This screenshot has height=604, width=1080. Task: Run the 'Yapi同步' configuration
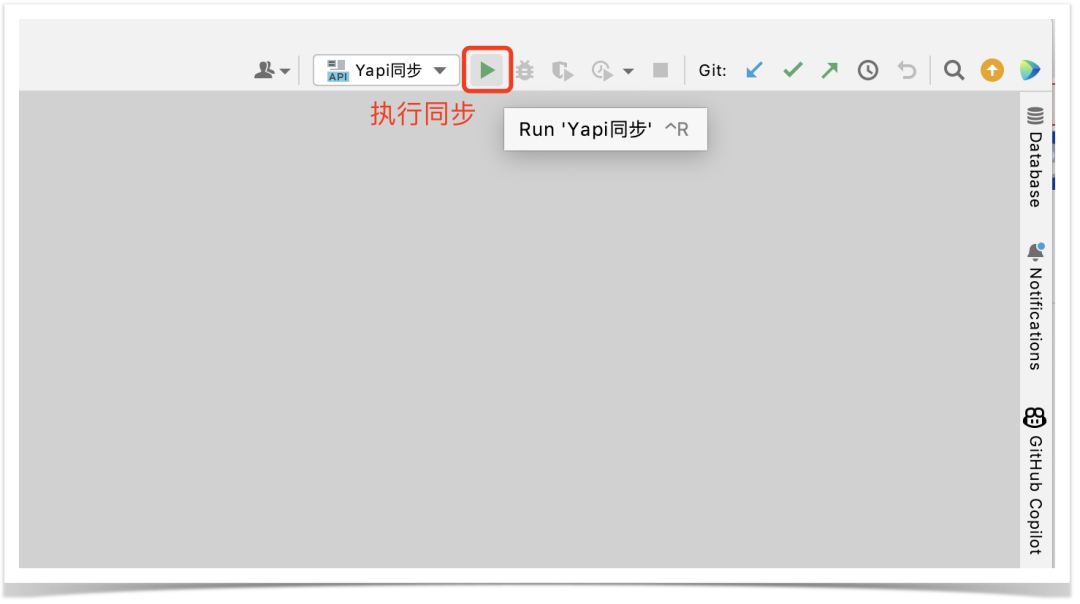pyautogui.click(x=487, y=70)
